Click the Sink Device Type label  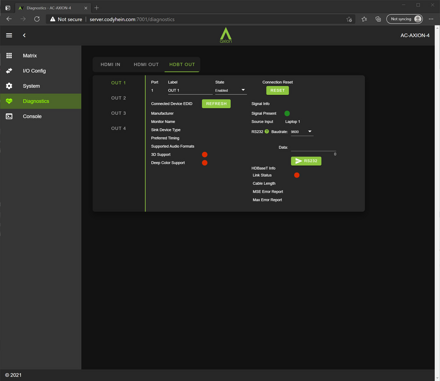click(166, 130)
